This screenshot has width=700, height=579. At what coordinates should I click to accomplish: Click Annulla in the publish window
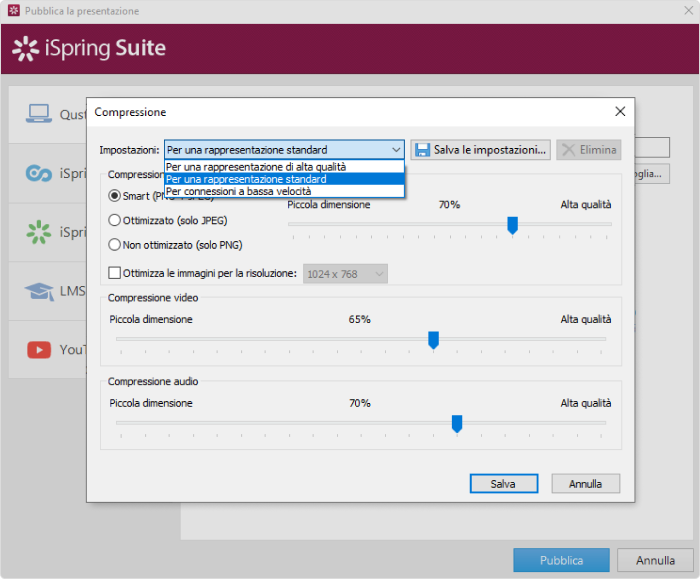(655, 560)
